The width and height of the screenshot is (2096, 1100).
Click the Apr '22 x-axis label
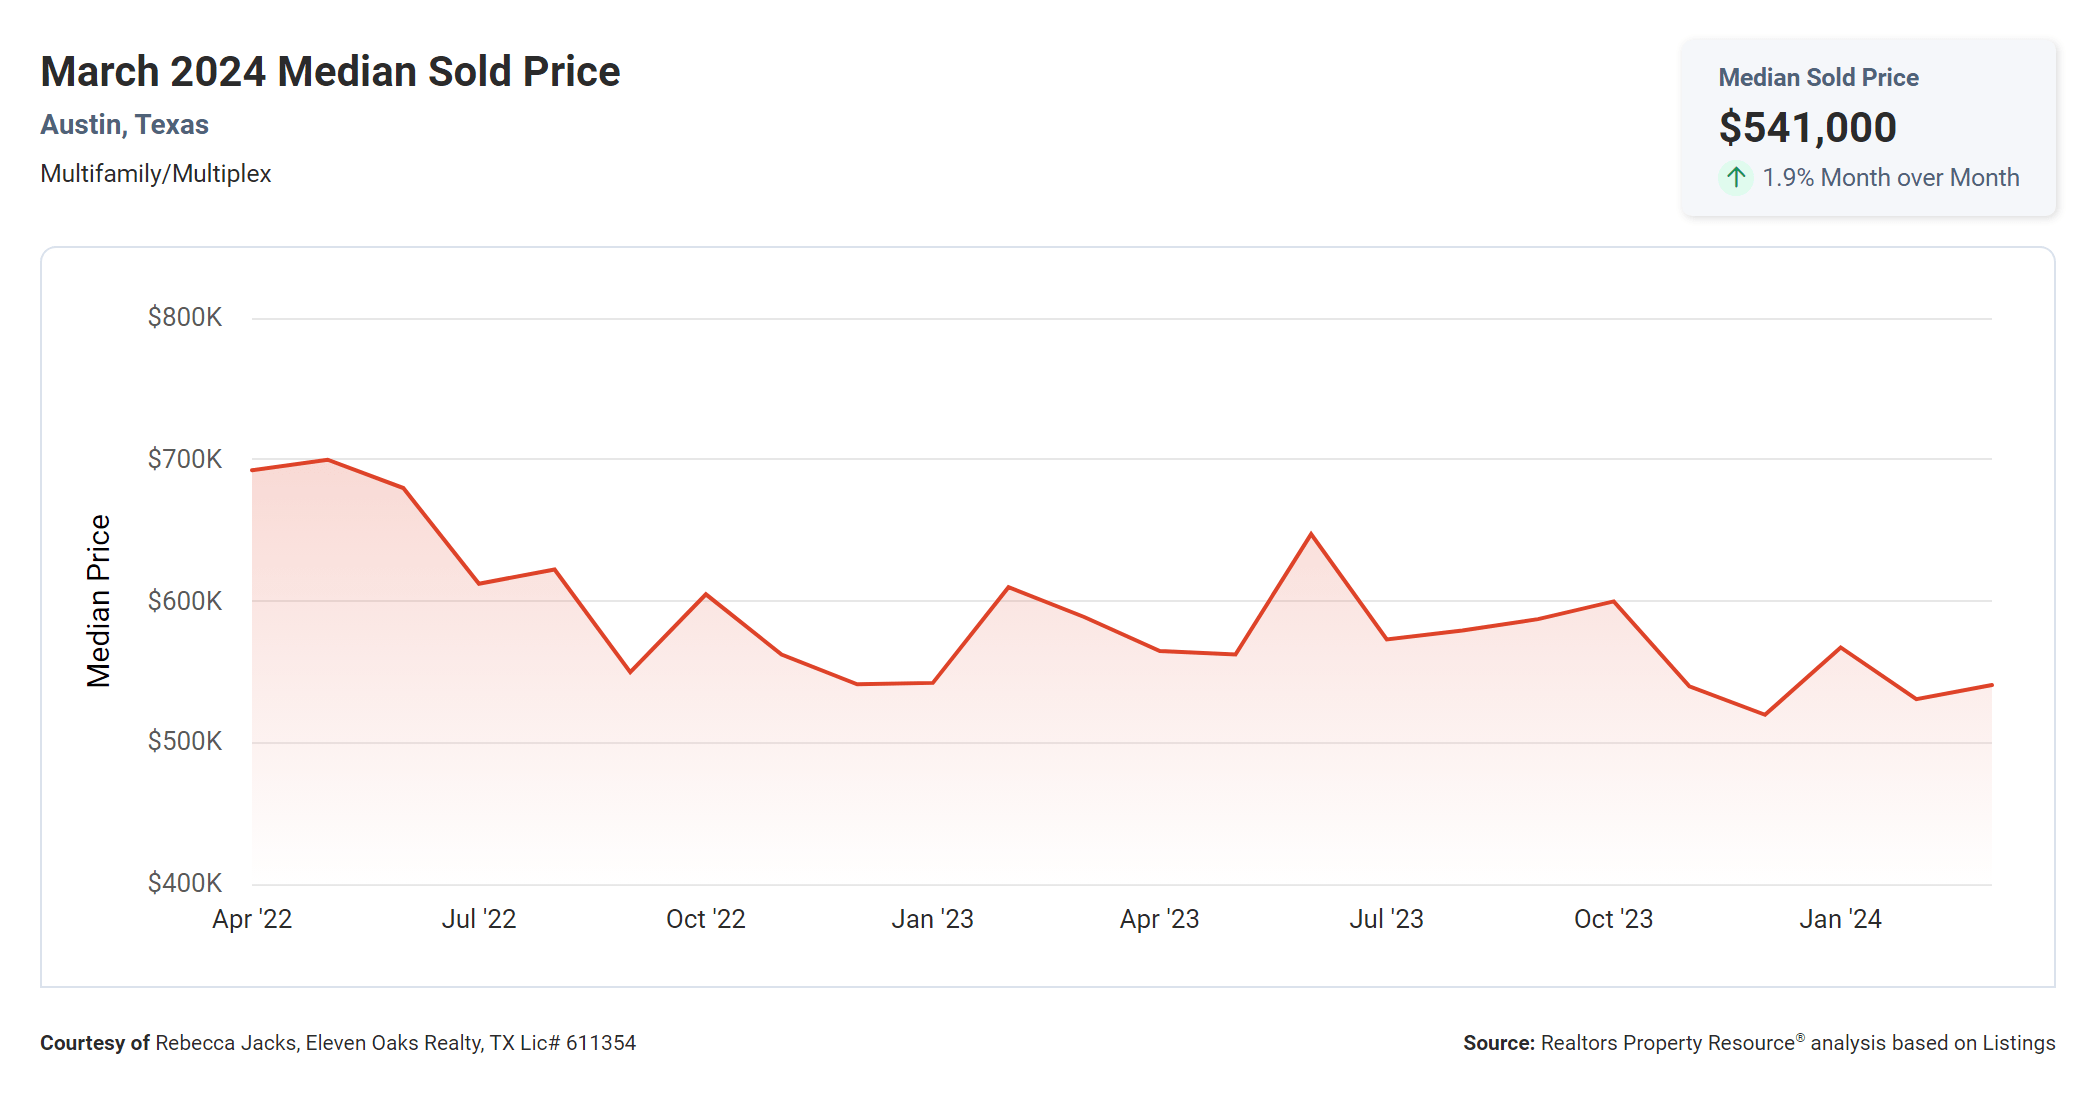point(252,919)
